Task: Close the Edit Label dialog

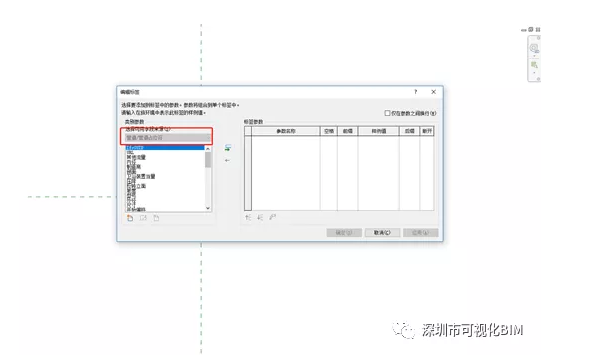Action: pyautogui.click(x=433, y=91)
